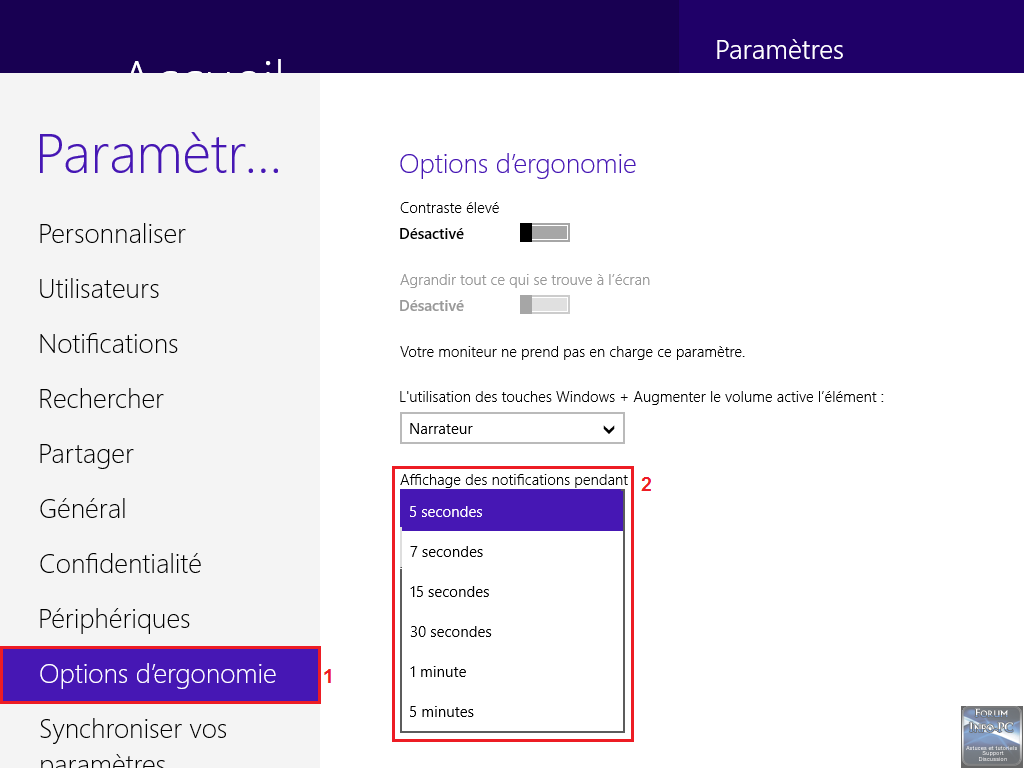The image size is (1024, 768).
Task: Toggle the disabled Agrandir tout switch
Action: click(x=545, y=304)
